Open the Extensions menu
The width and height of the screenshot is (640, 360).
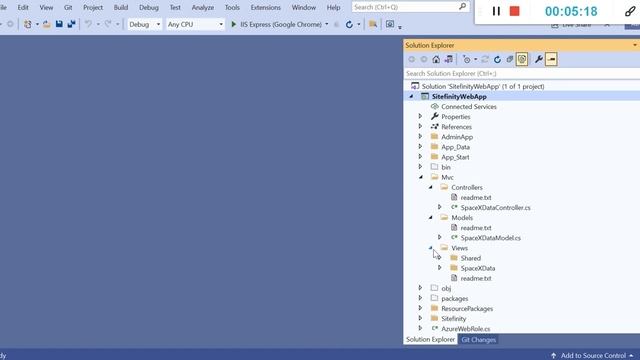coord(265,7)
